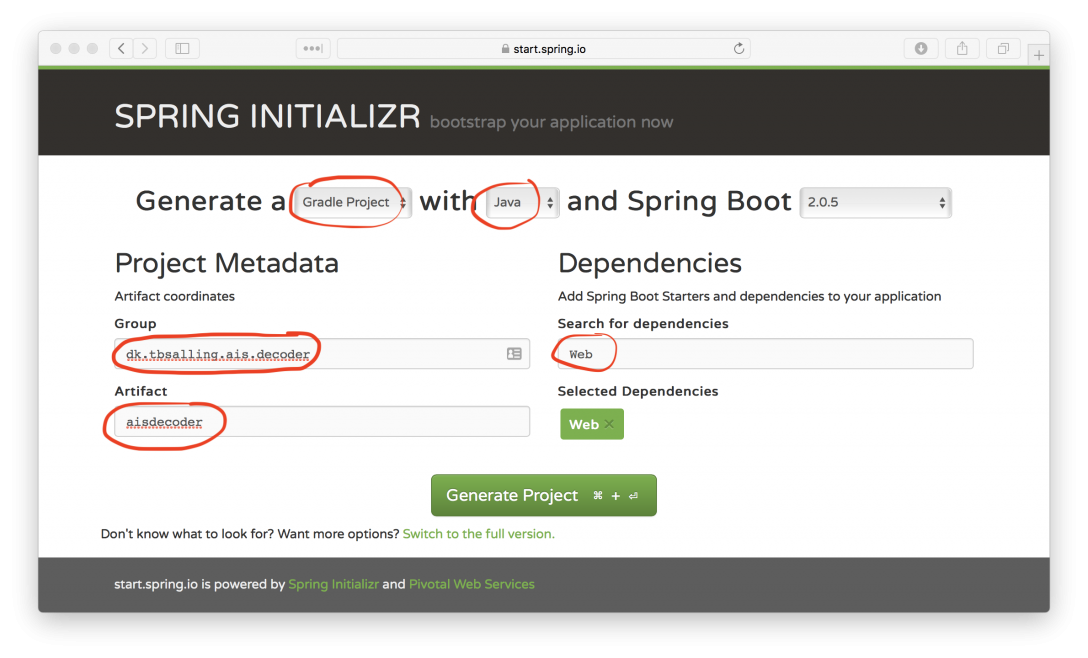Open the share sheet icon
This screenshot has height=658, width=1088.
click(962, 49)
